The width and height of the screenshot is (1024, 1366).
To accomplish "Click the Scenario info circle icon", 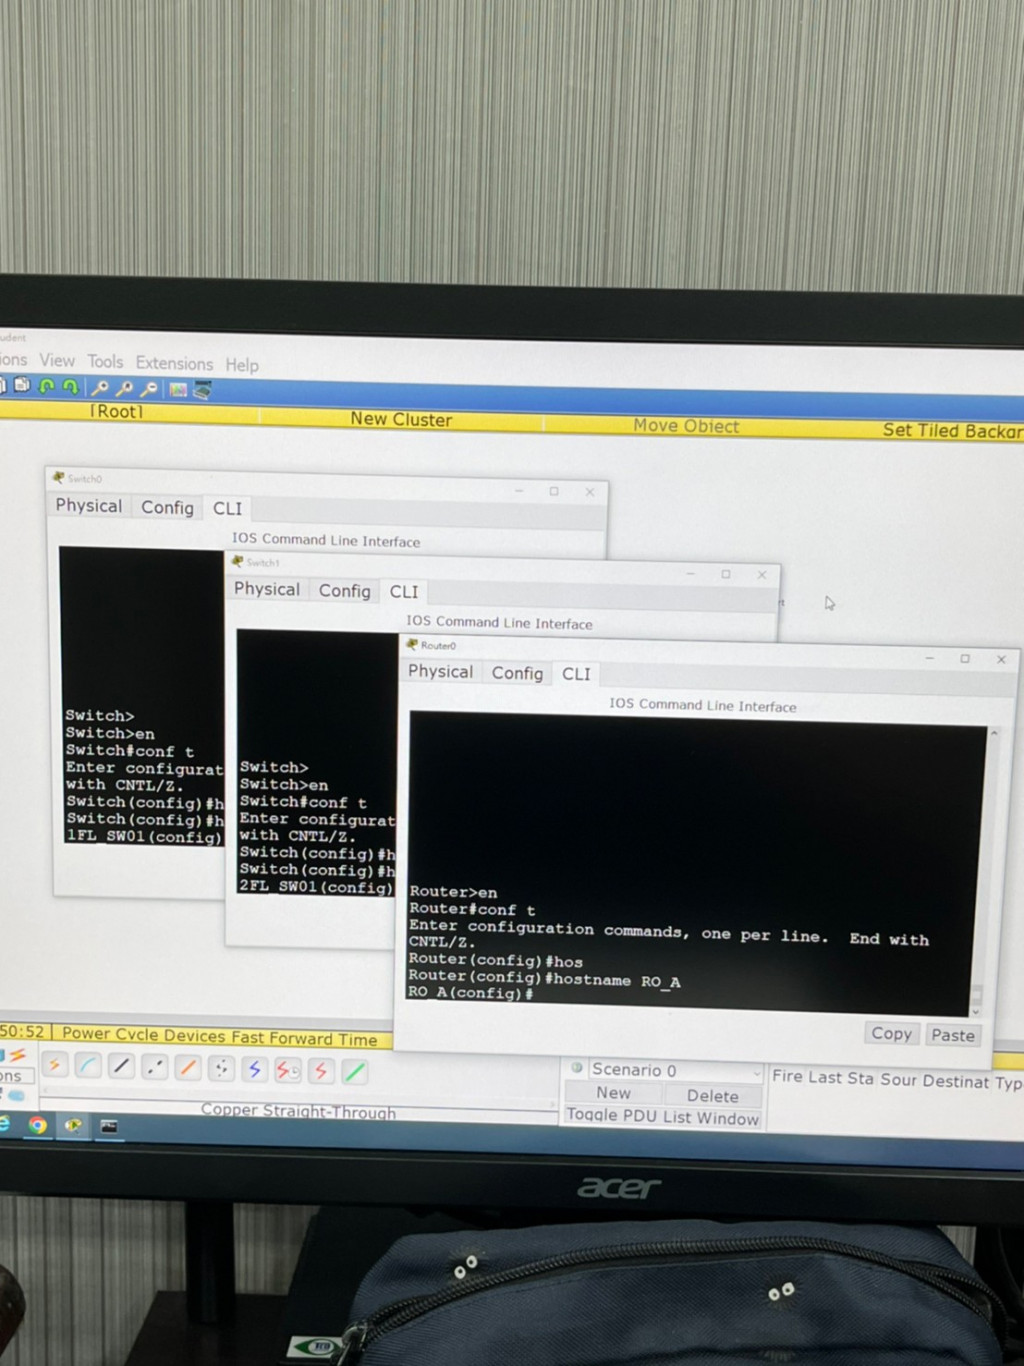I will [577, 1068].
